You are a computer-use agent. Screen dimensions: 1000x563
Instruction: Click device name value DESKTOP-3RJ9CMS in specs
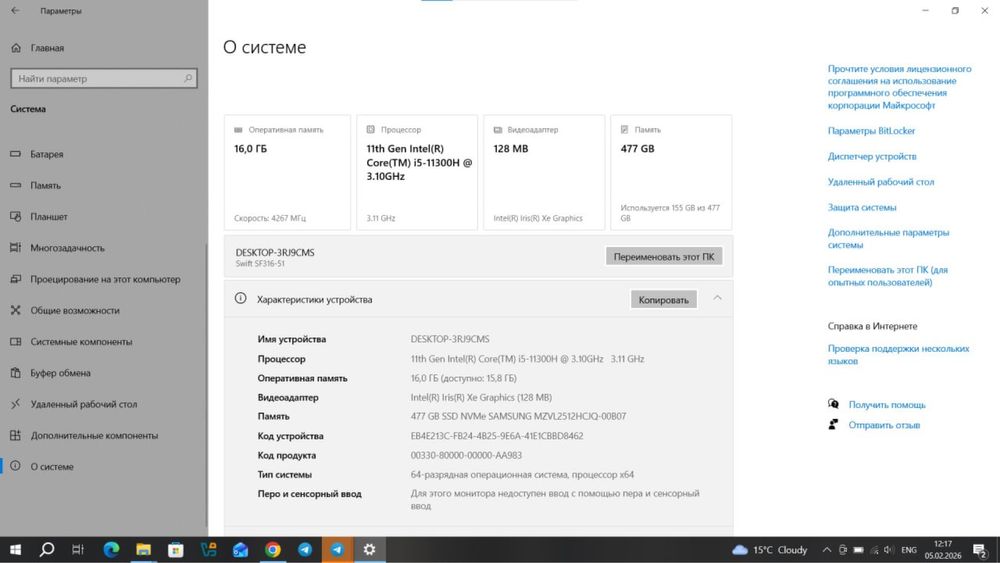coord(450,339)
